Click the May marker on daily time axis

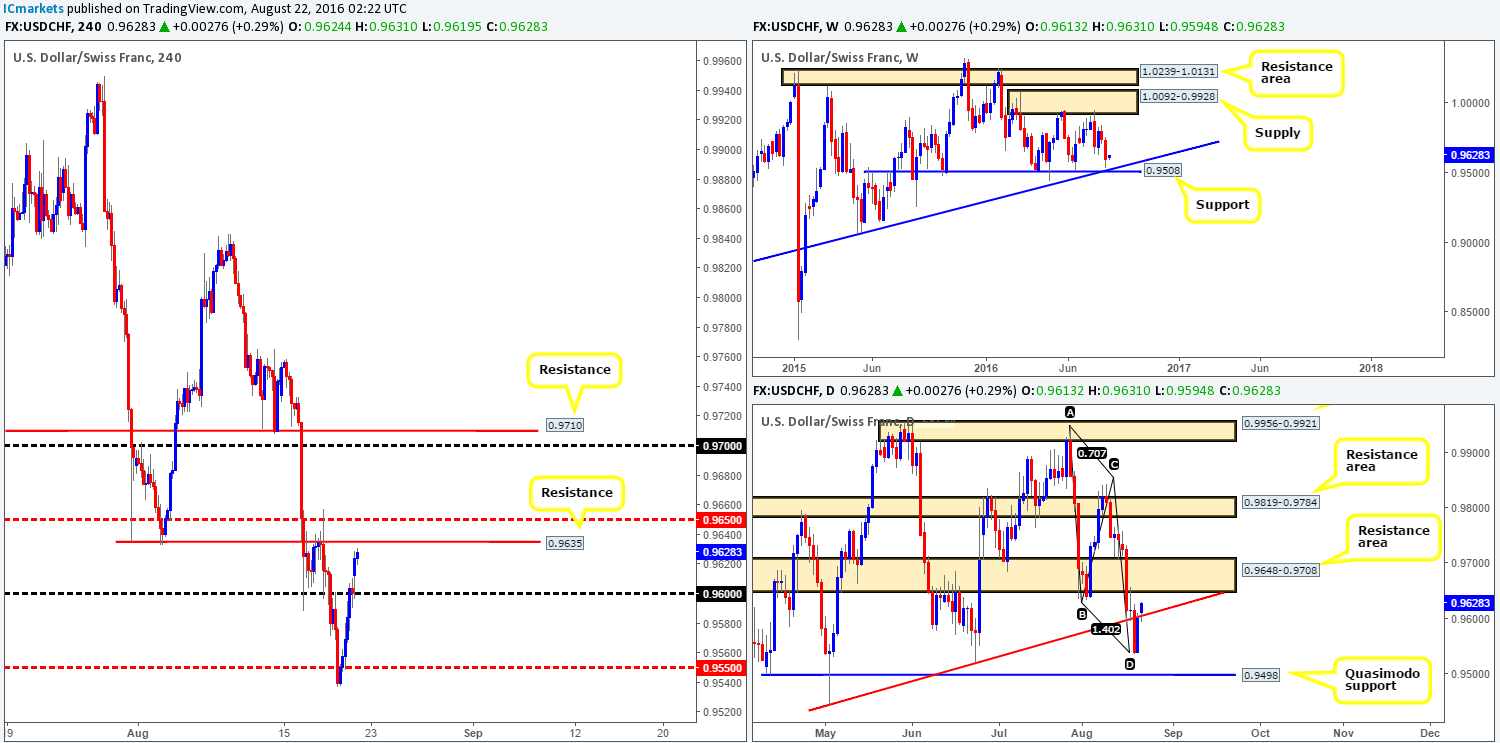point(824,731)
